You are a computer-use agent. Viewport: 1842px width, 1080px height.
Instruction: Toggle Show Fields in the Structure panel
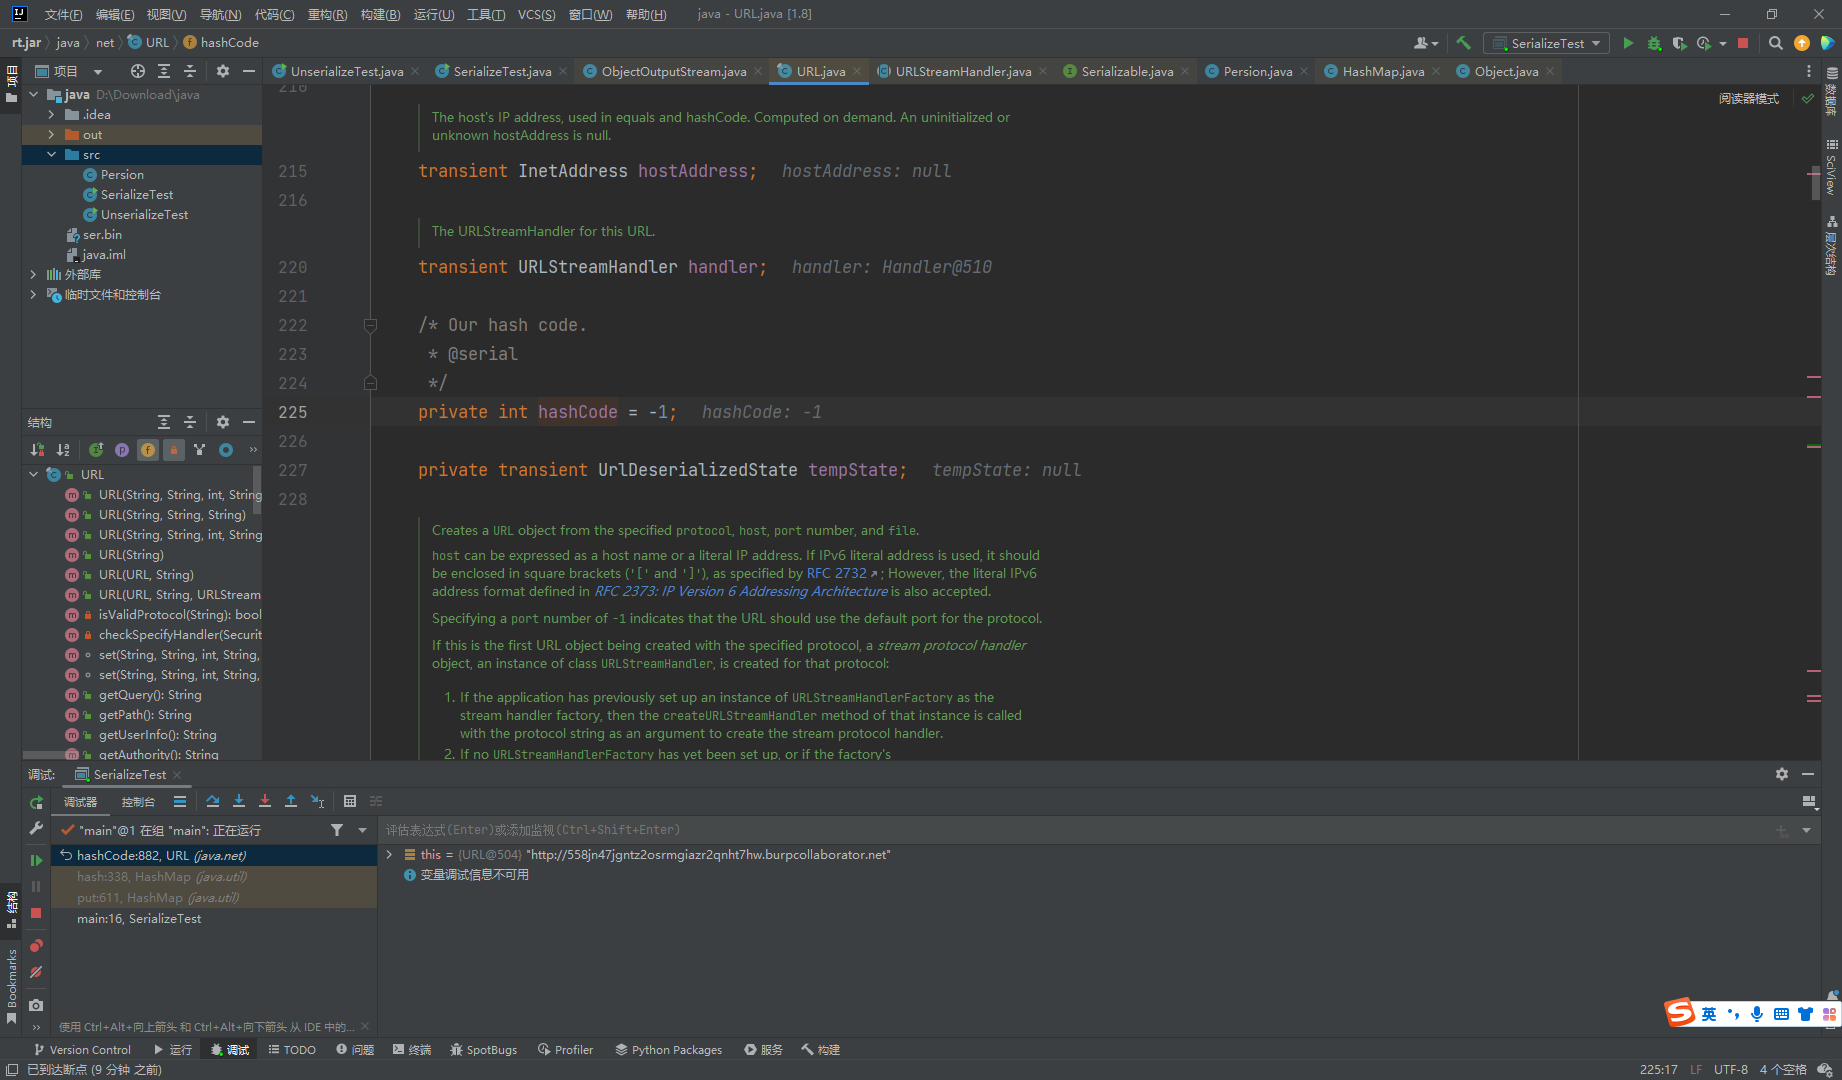148,450
